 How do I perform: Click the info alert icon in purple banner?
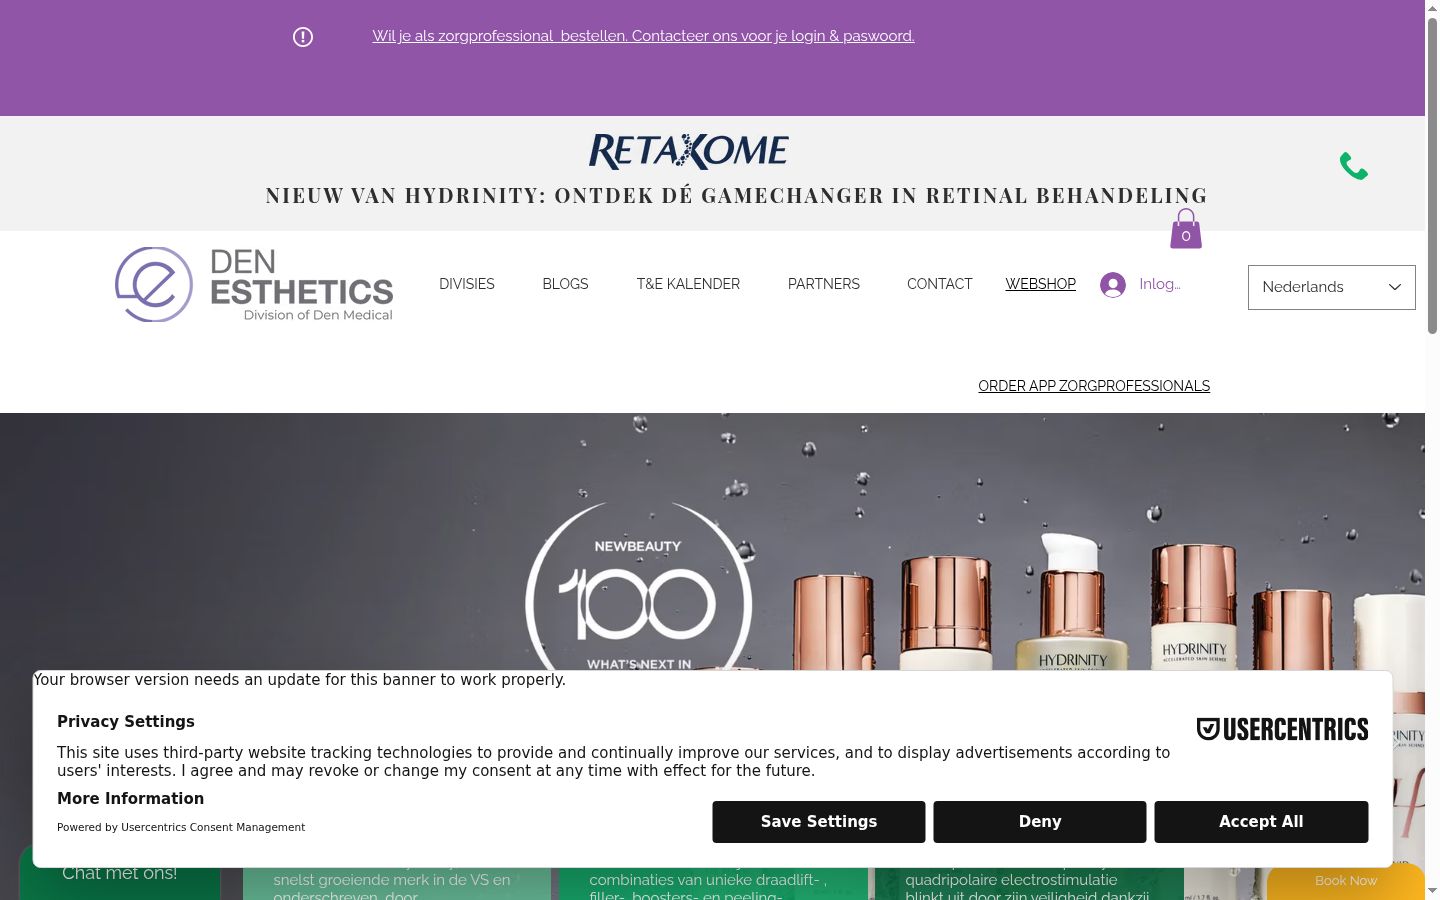pyautogui.click(x=303, y=37)
